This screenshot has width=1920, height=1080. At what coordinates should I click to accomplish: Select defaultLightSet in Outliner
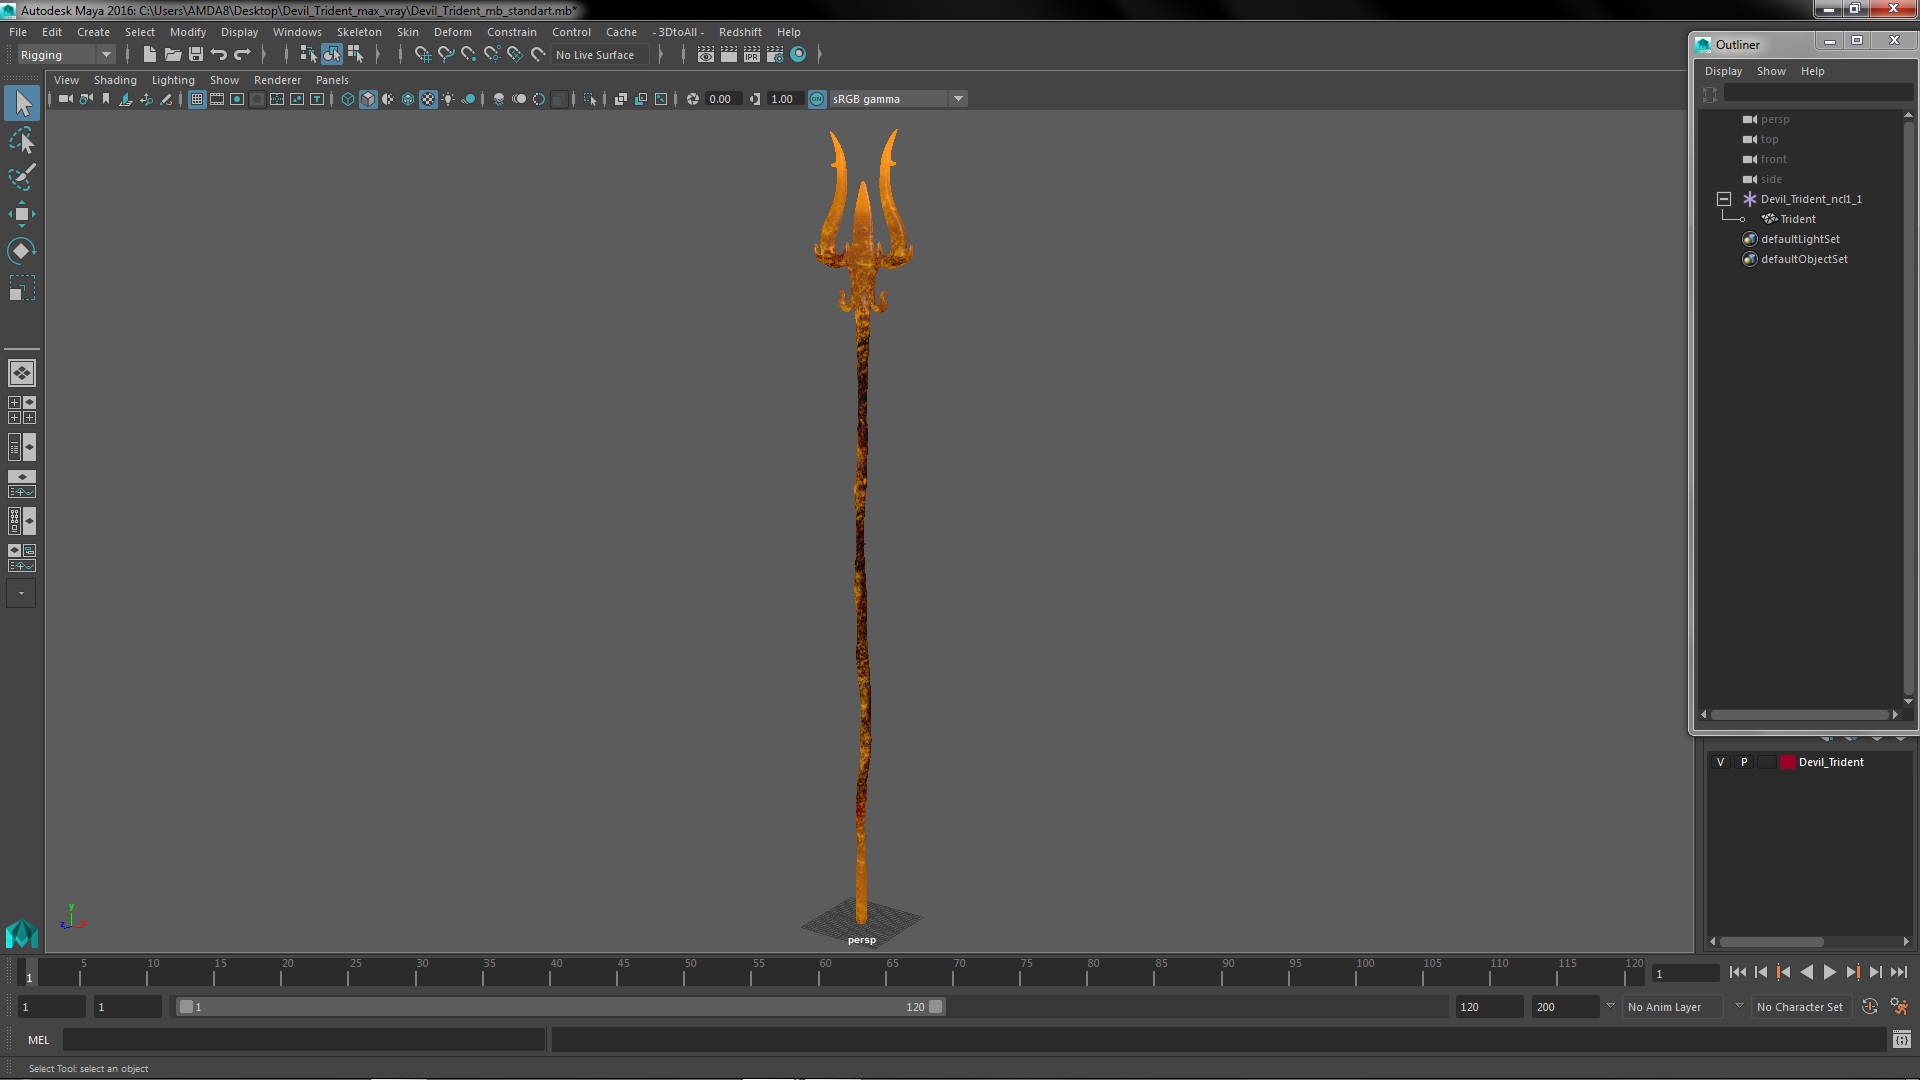coord(1800,239)
